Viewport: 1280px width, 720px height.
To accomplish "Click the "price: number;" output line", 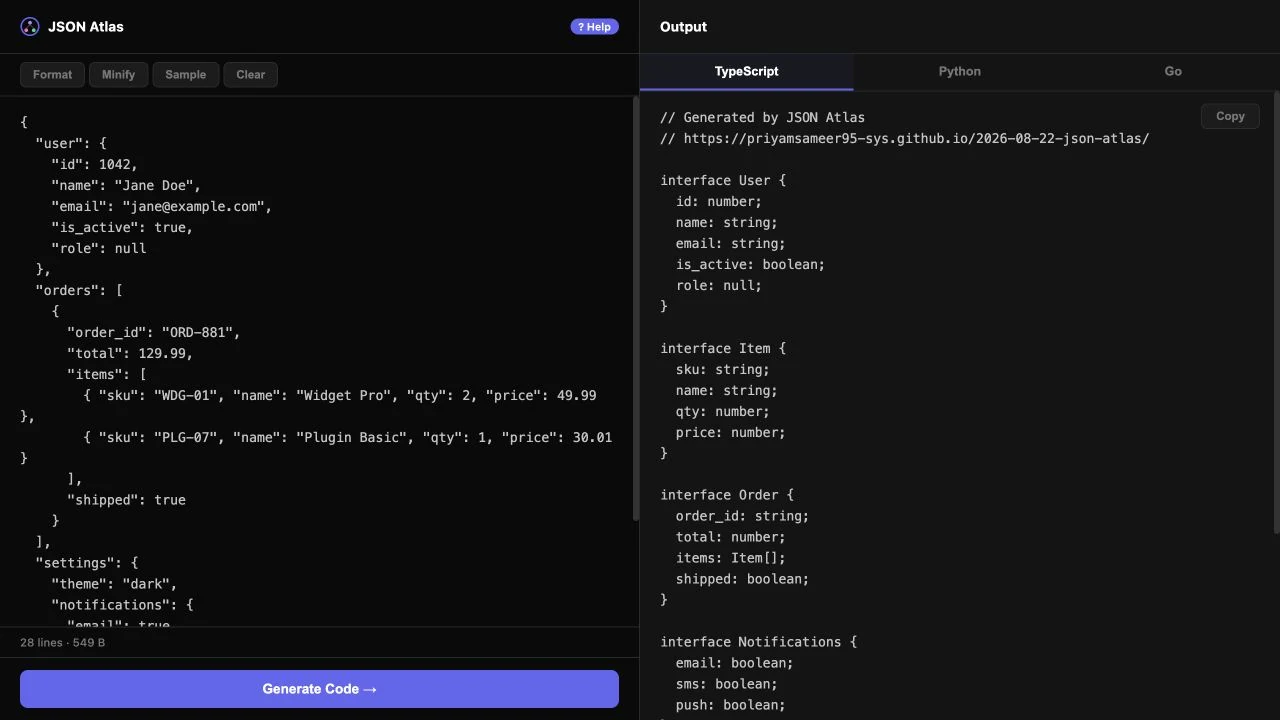I will [x=731, y=432].
